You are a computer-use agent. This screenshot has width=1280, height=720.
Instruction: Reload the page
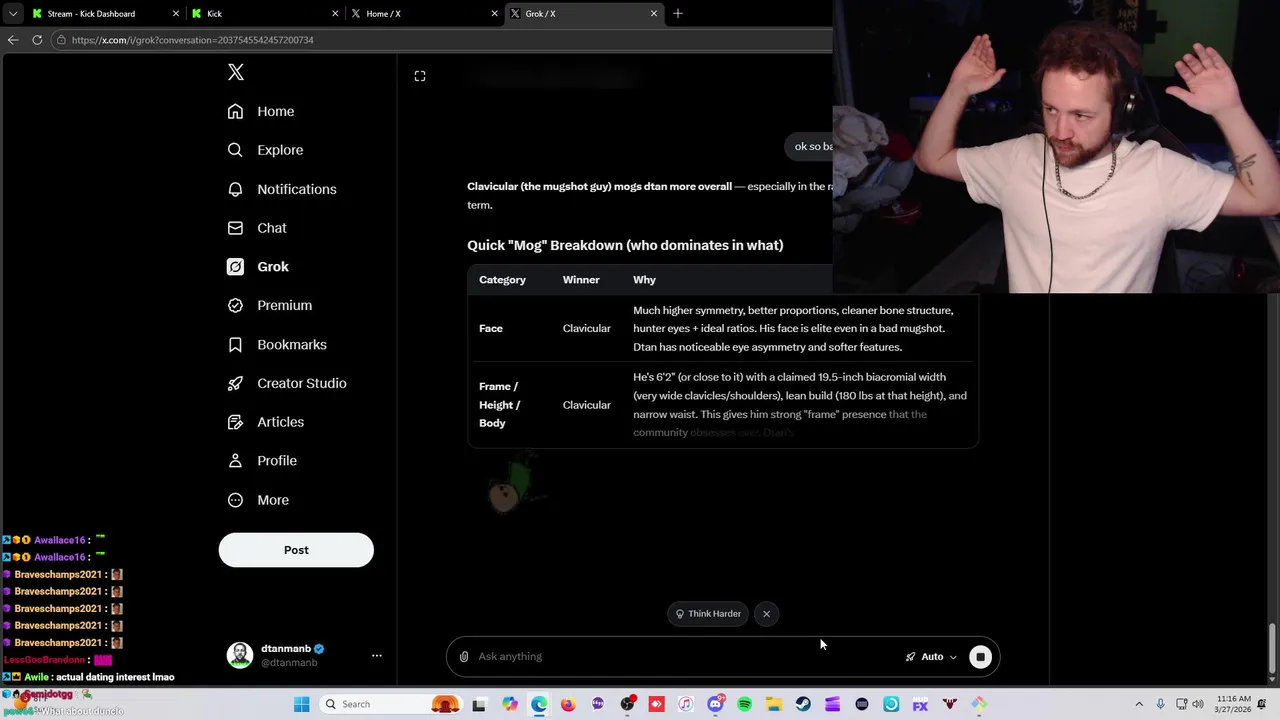click(x=37, y=40)
